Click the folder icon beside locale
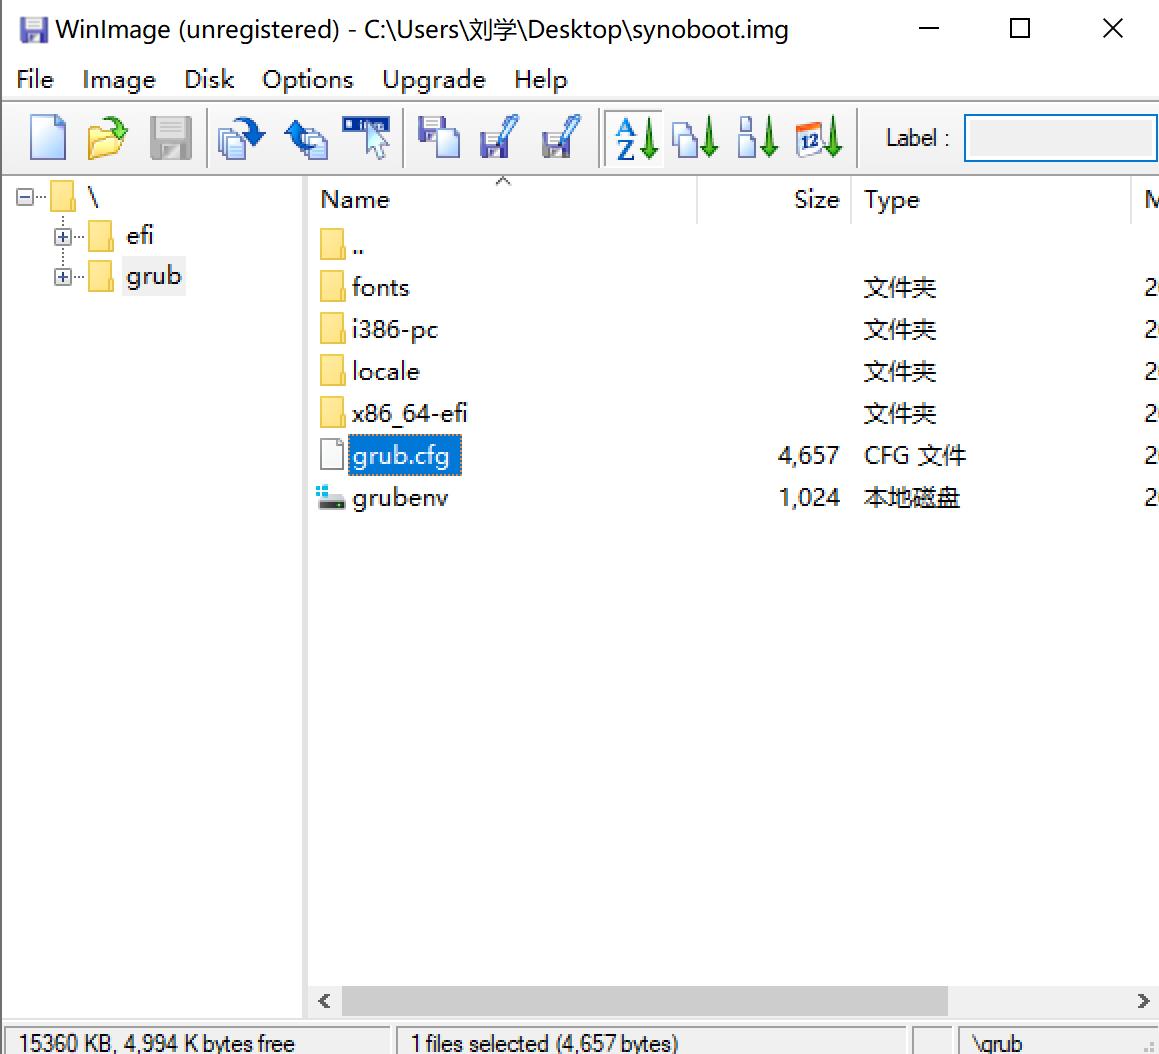 333,371
